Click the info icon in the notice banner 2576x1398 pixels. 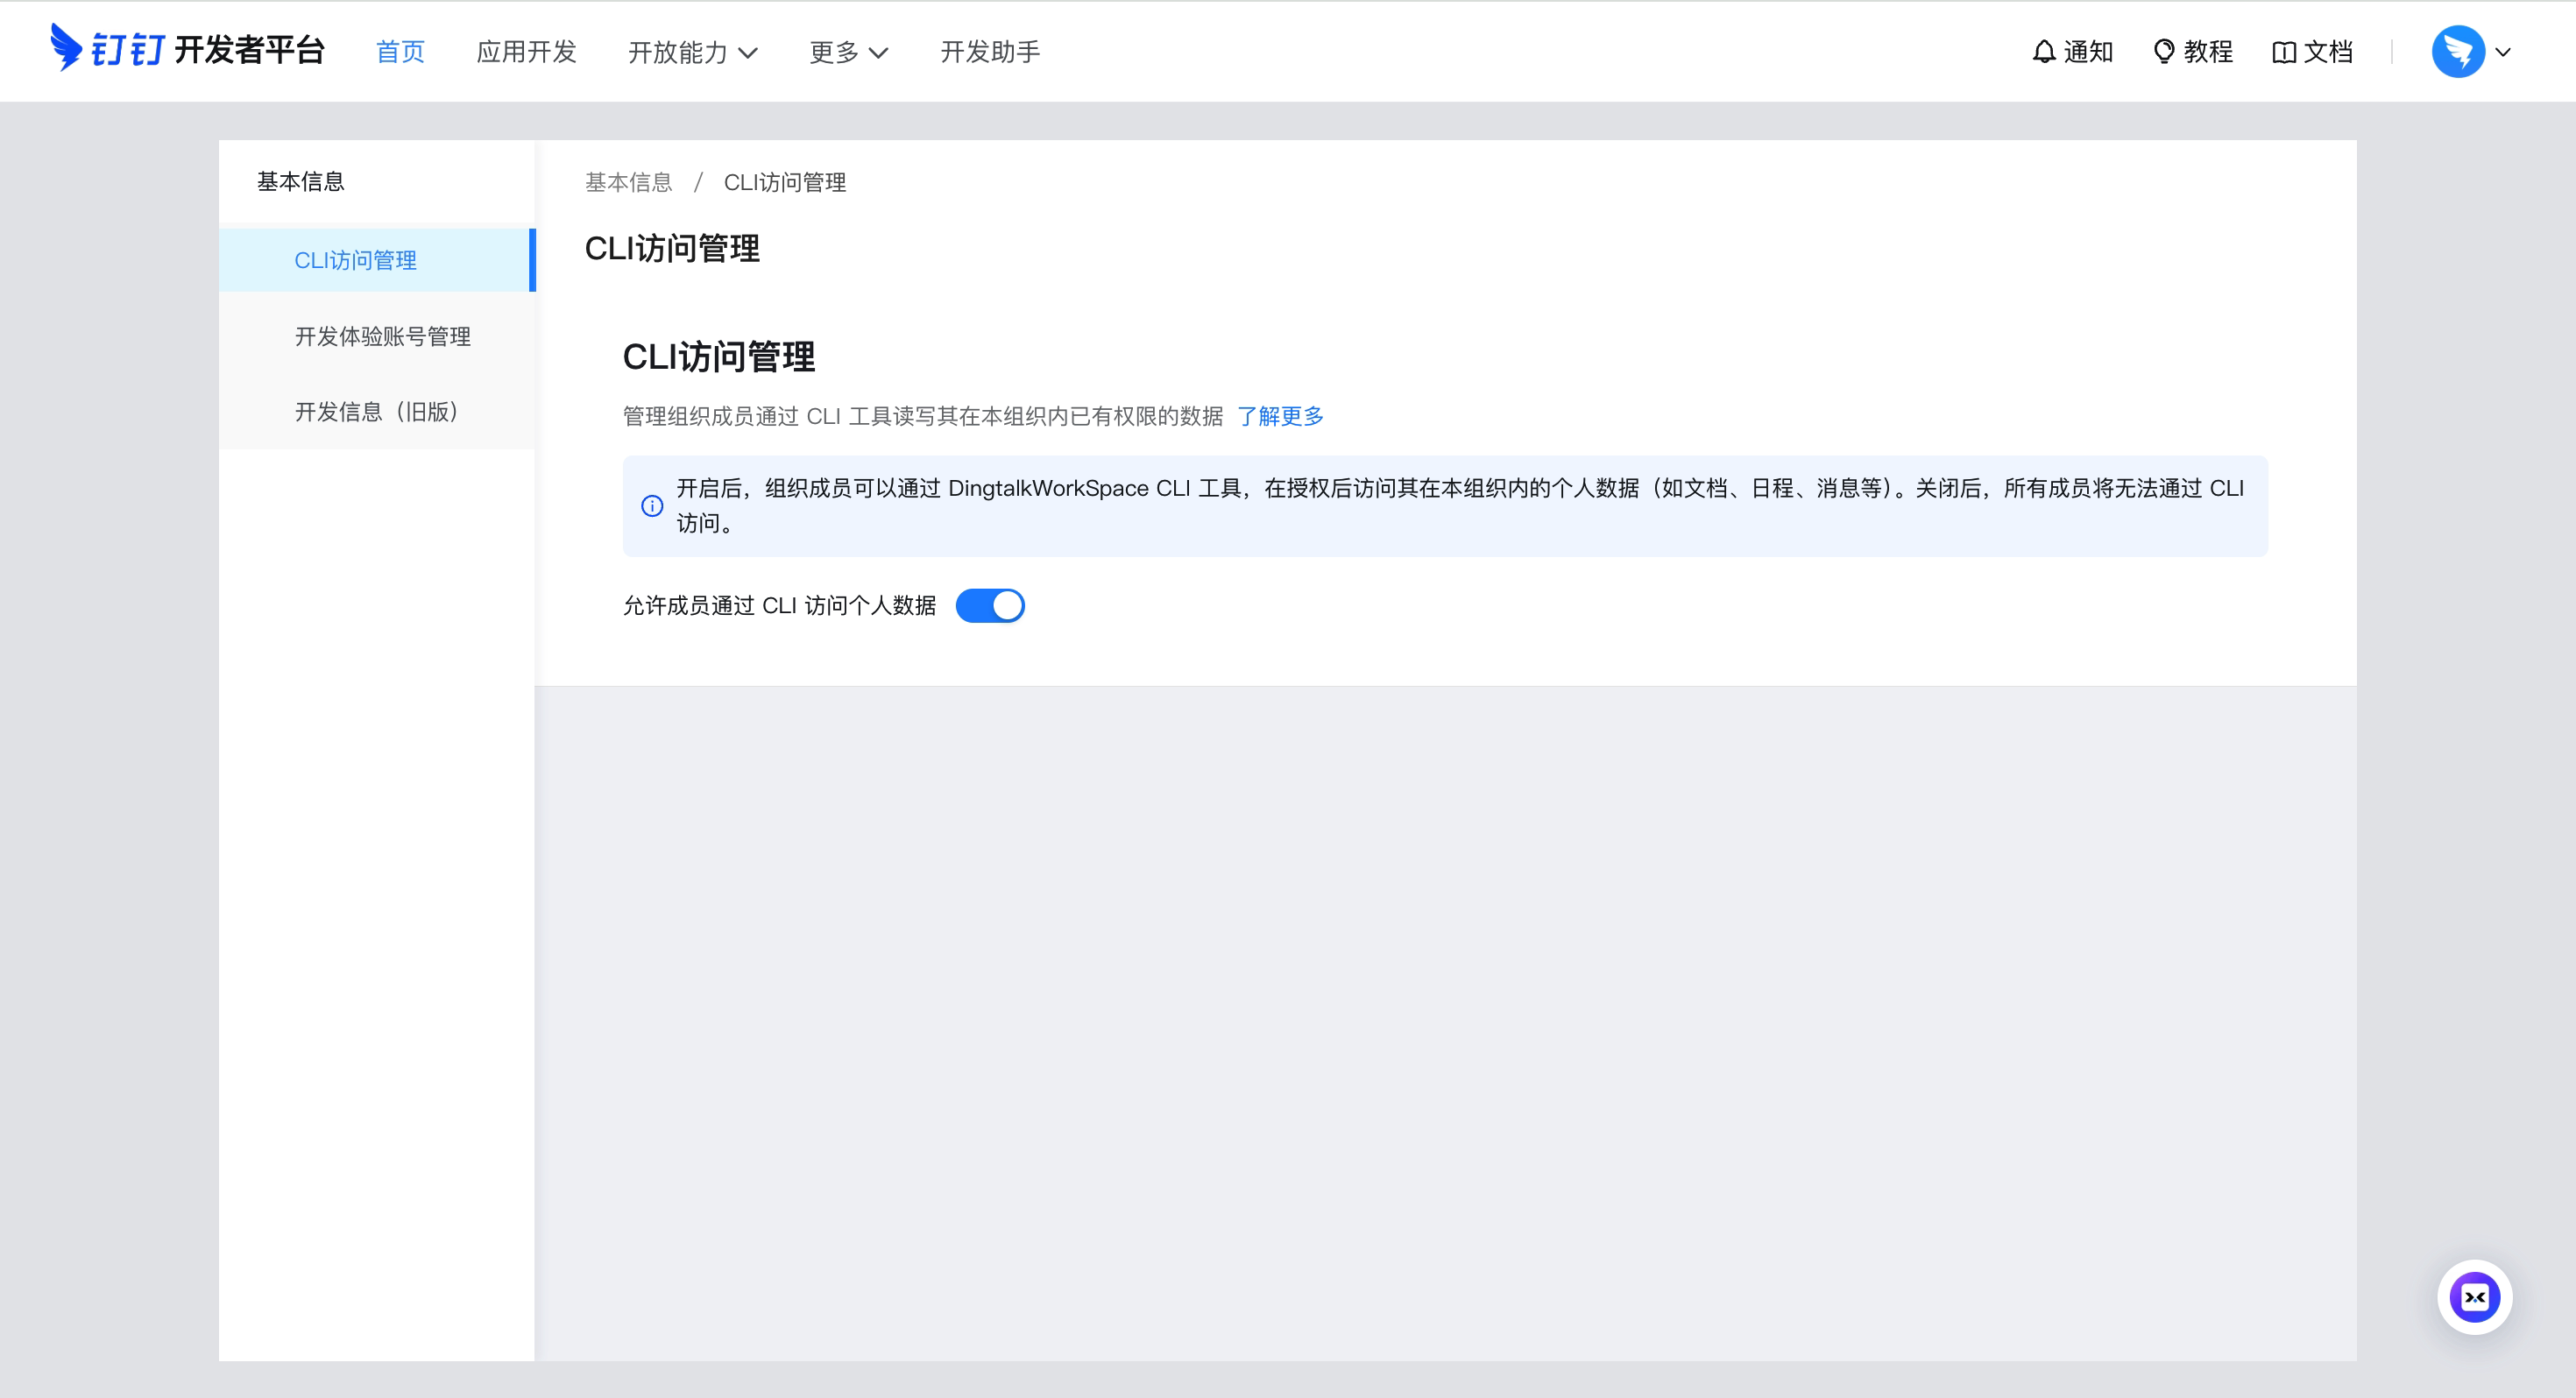[652, 506]
